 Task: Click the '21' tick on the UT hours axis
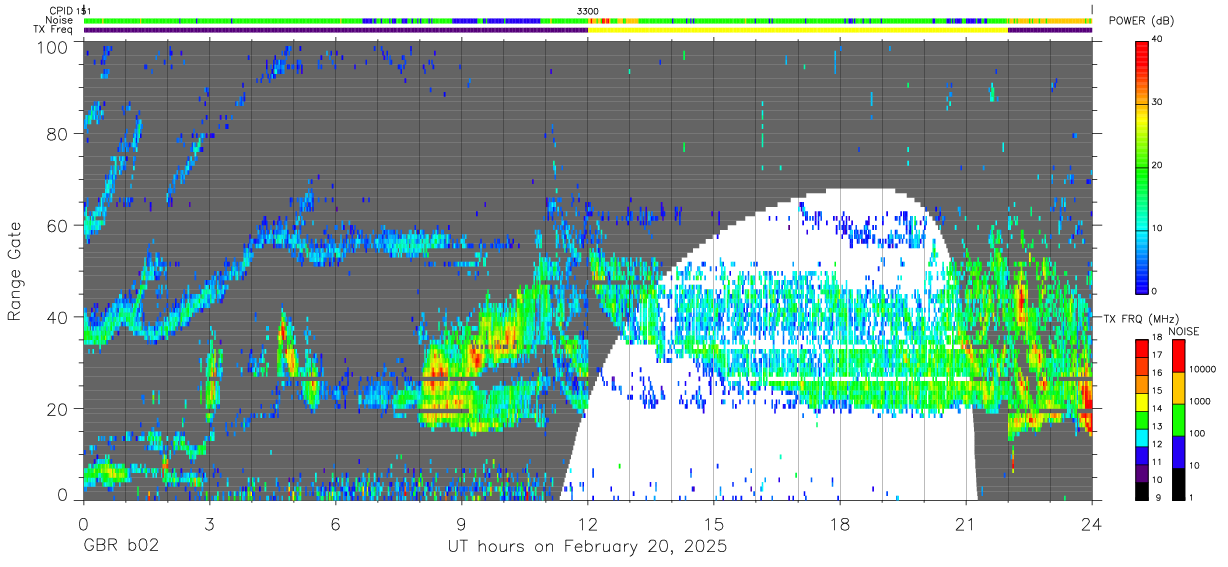point(965,523)
